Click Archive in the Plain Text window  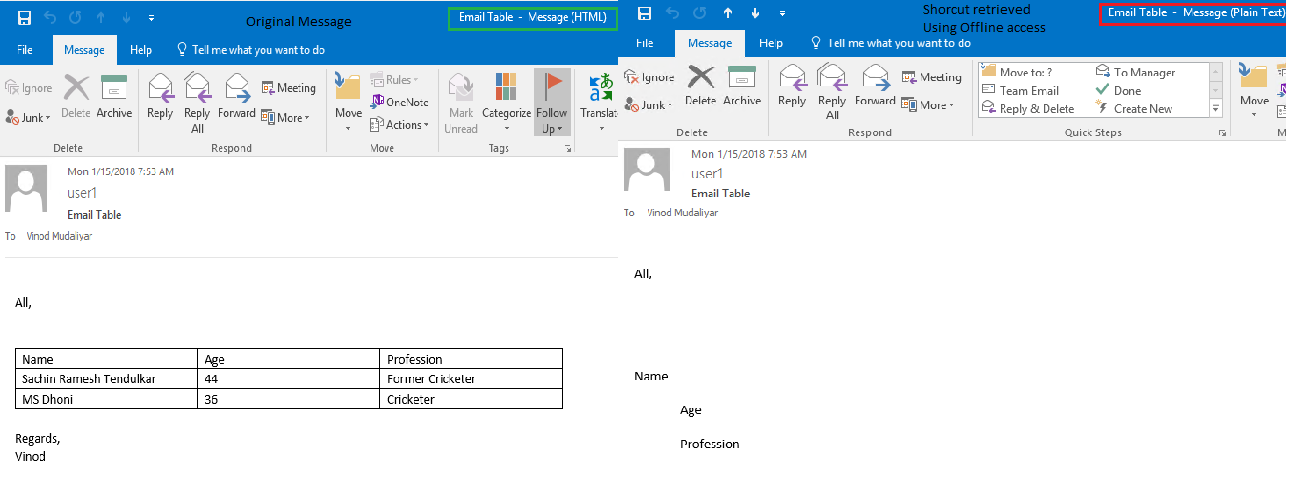coord(742,85)
